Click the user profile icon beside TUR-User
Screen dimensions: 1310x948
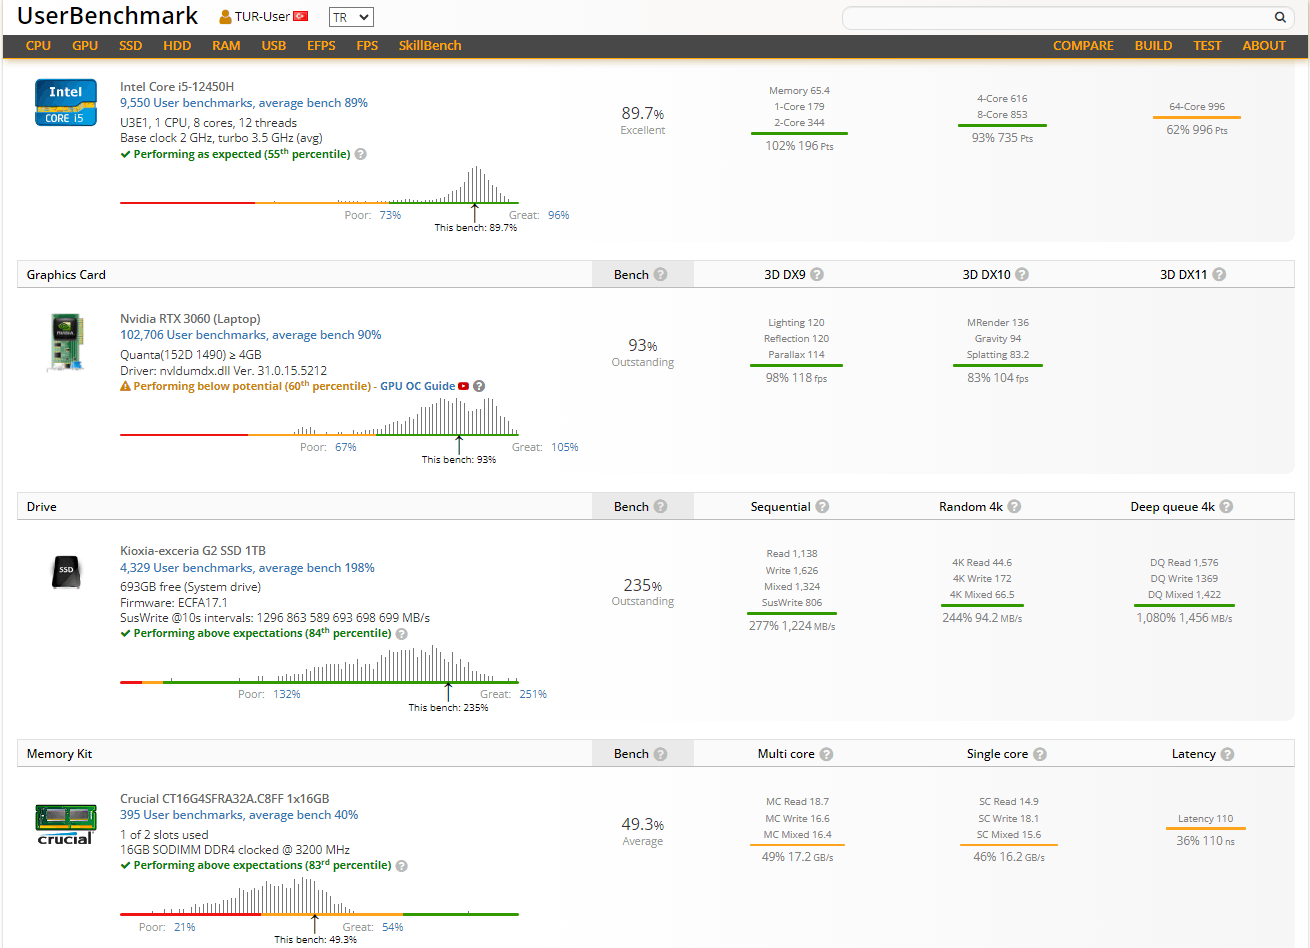coord(226,17)
